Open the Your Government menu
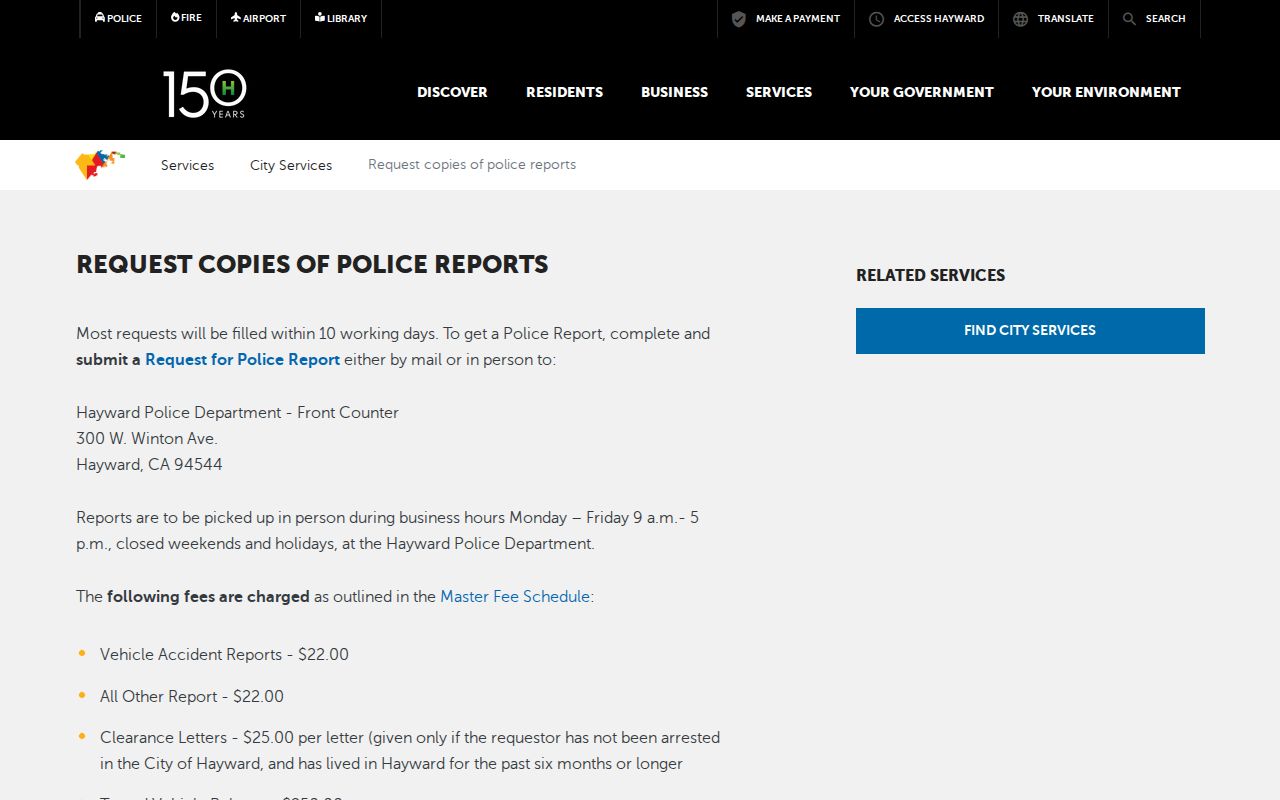The width and height of the screenshot is (1280, 800). click(x=922, y=92)
